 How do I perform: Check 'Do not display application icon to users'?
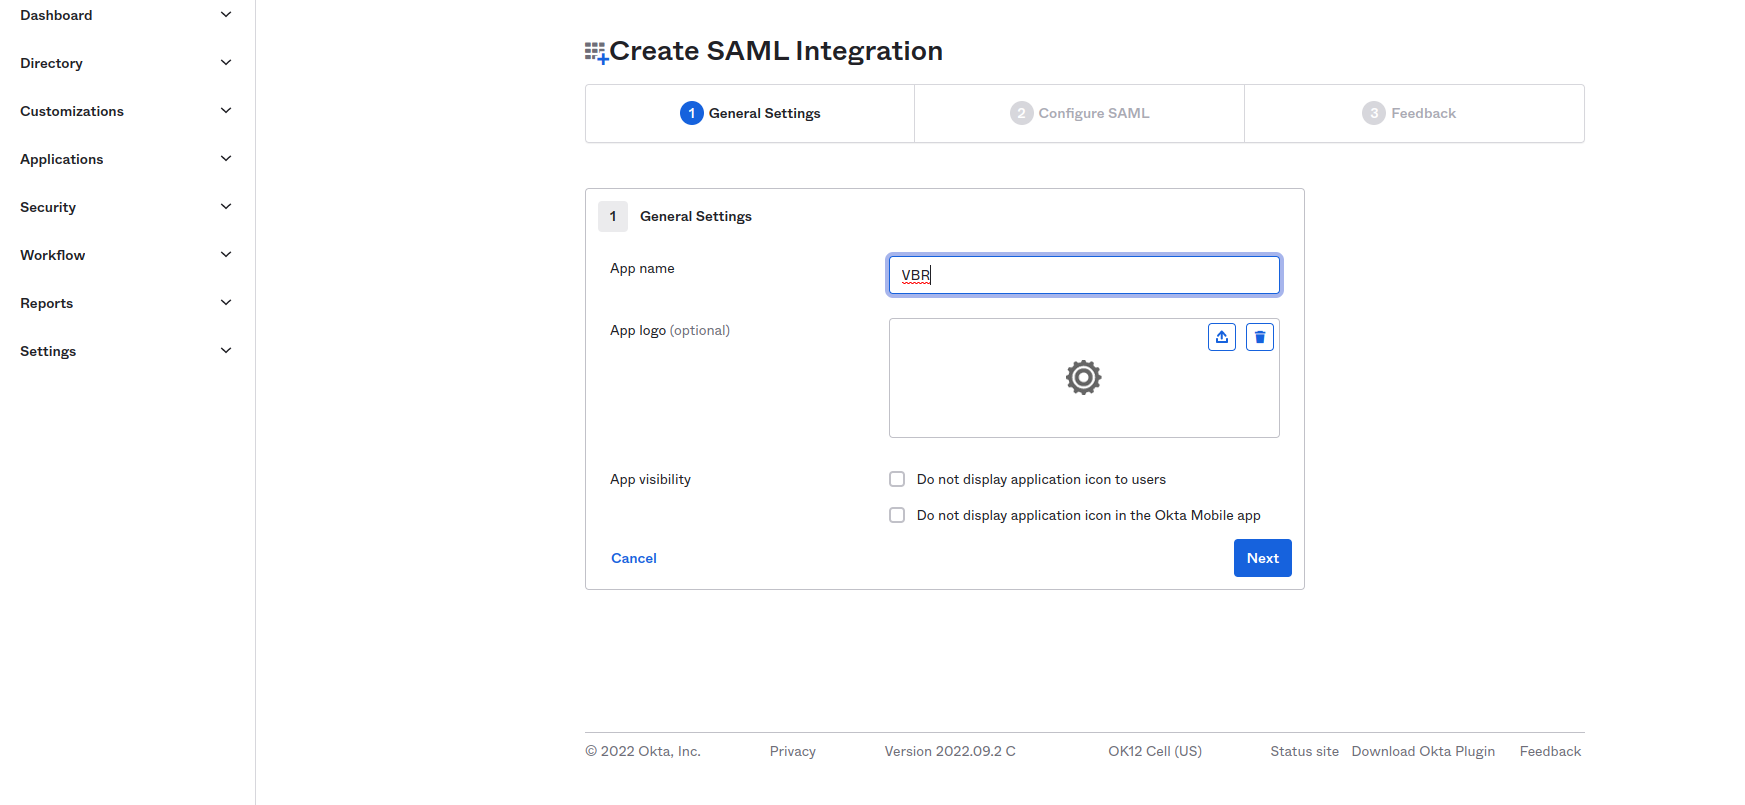point(897,479)
